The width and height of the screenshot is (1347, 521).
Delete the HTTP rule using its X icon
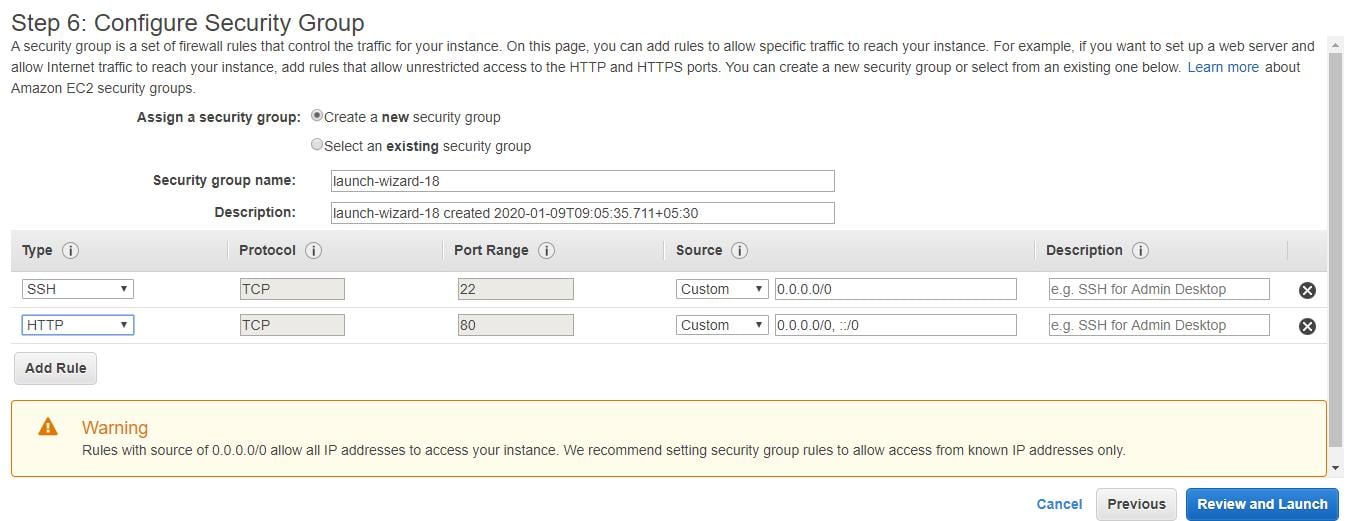click(x=1307, y=326)
